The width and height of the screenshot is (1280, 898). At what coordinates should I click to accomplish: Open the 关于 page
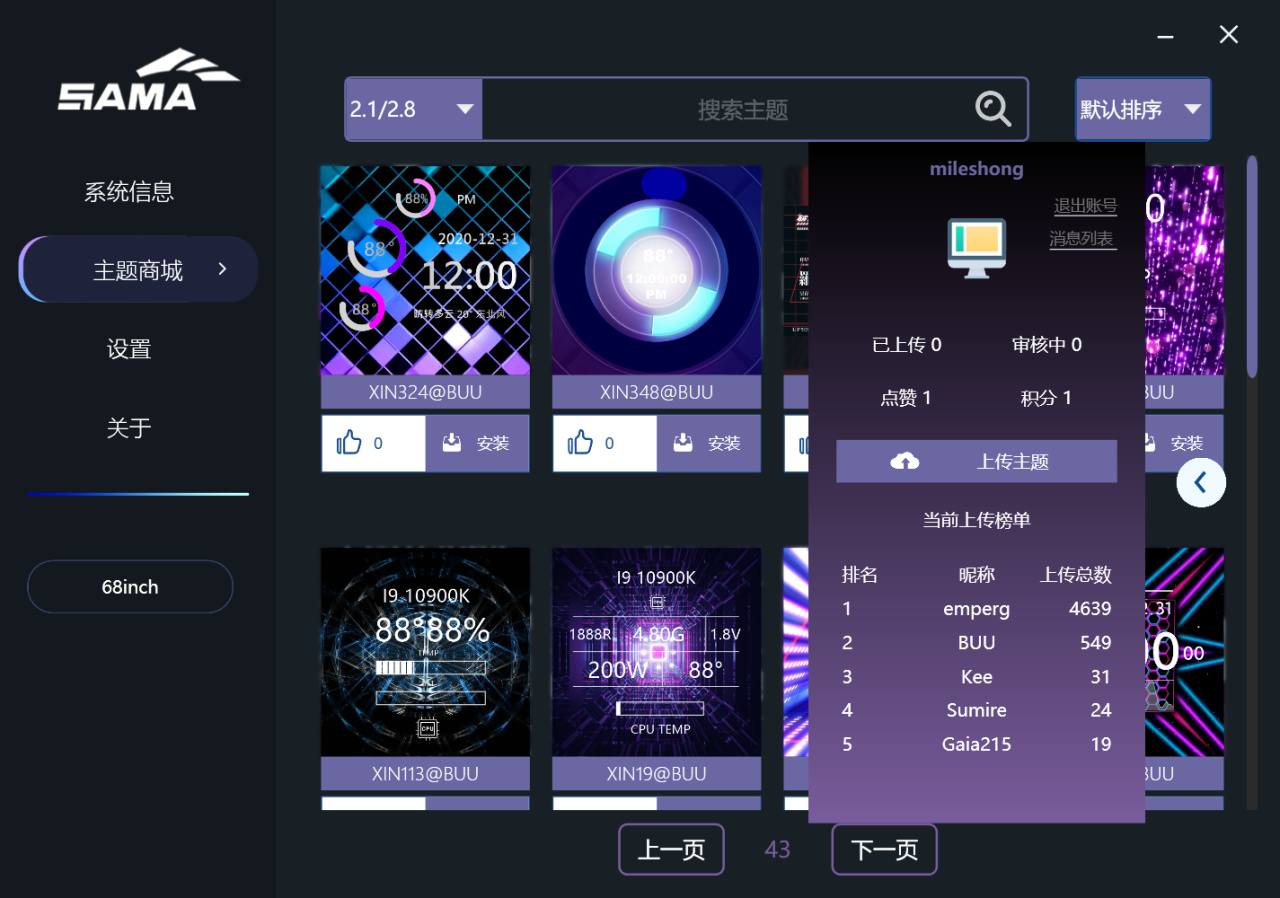coord(129,428)
